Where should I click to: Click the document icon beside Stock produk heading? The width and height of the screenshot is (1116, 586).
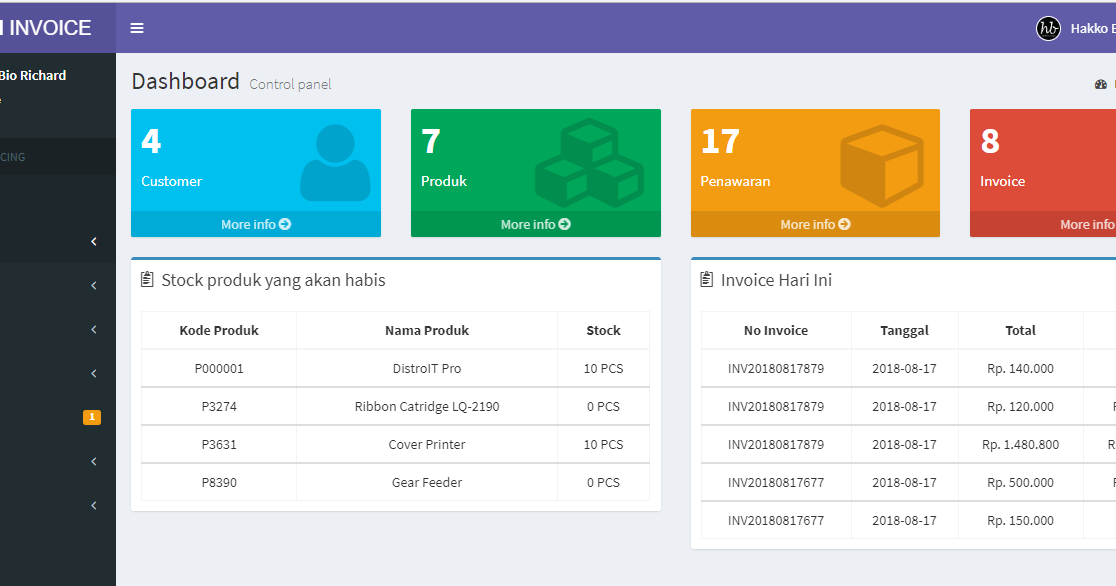point(146,279)
